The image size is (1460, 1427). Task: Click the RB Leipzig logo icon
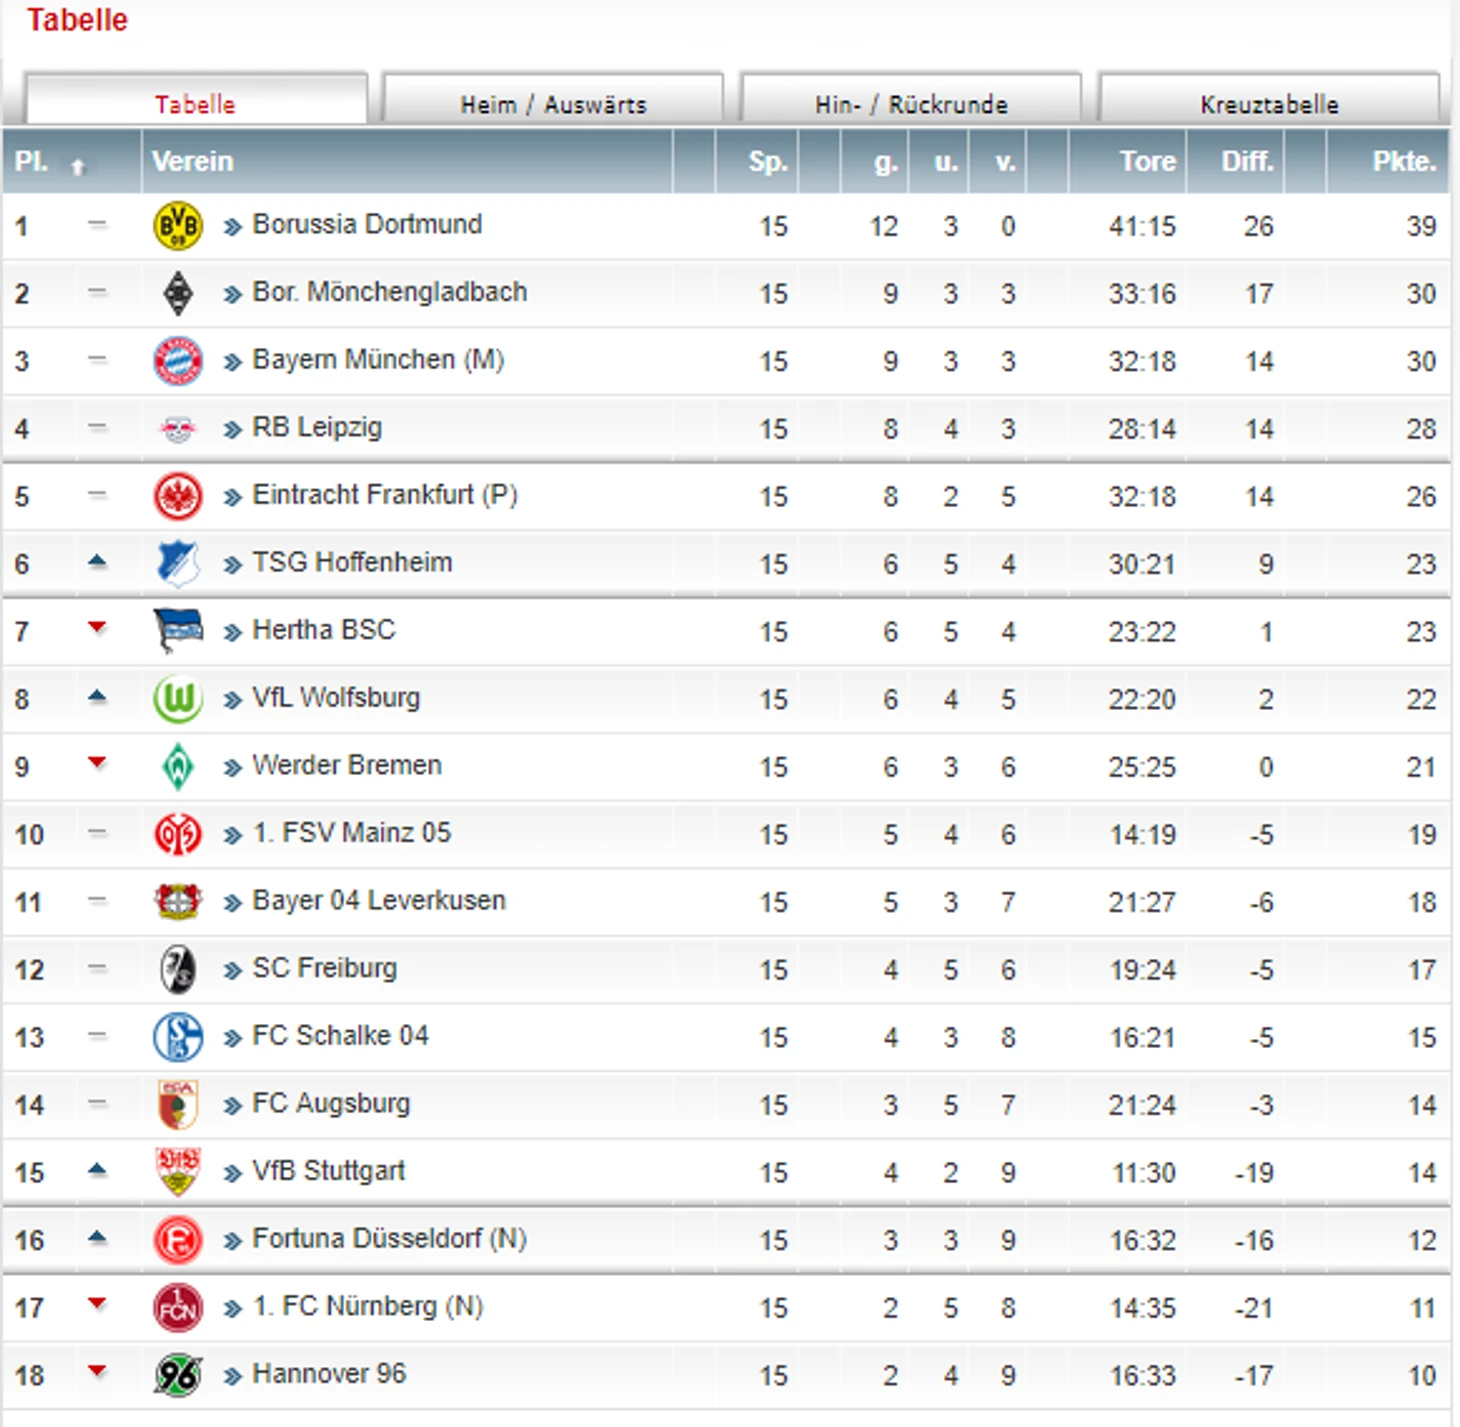[178, 429]
